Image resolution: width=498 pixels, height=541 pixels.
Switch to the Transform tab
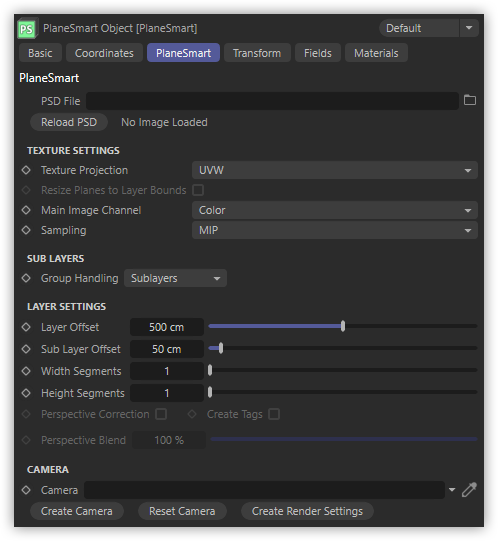point(257,53)
